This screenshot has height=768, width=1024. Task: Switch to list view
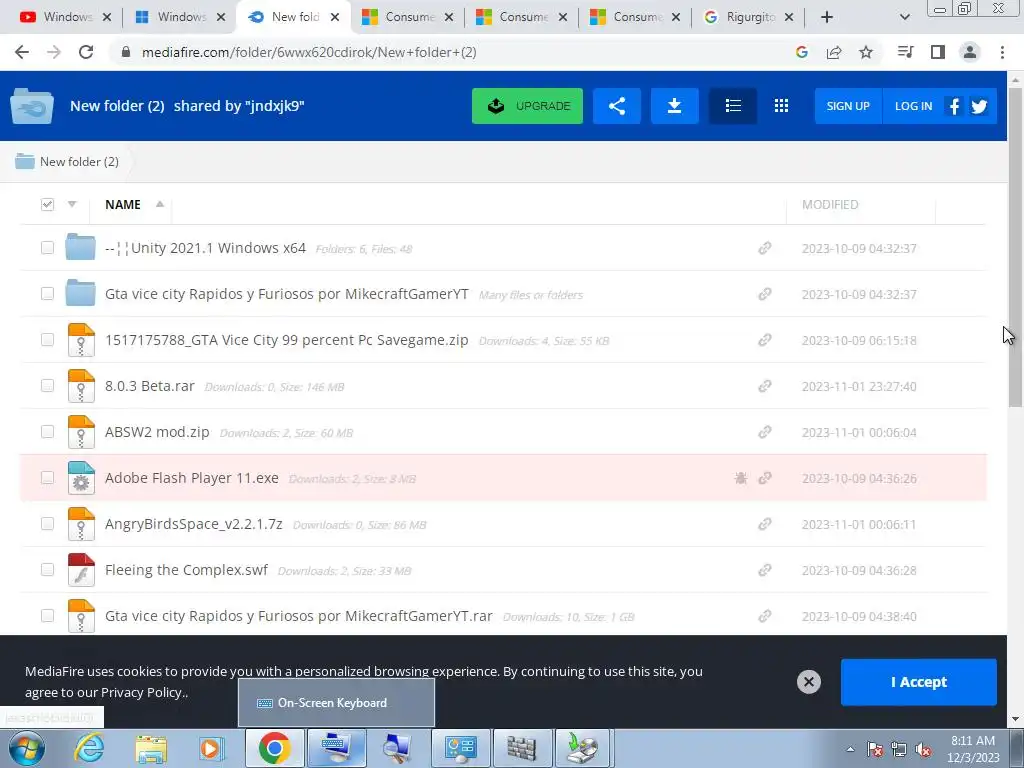(x=733, y=106)
